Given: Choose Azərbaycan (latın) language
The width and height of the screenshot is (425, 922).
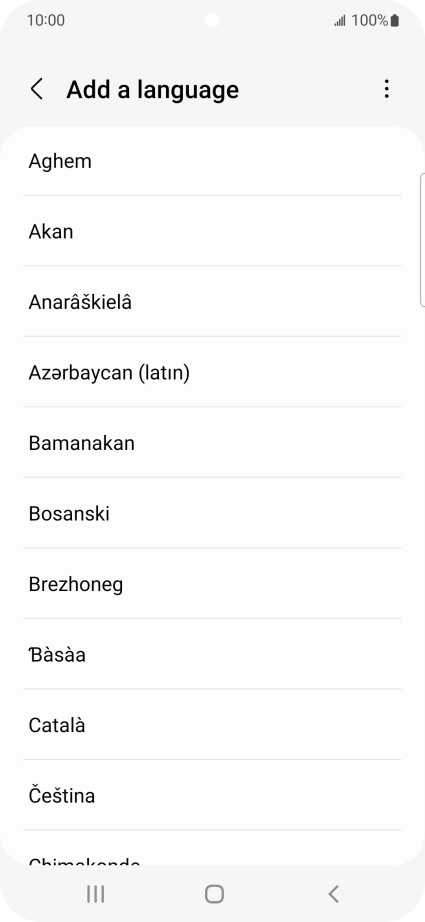Looking at the screenshot, I should click(212, 372).
